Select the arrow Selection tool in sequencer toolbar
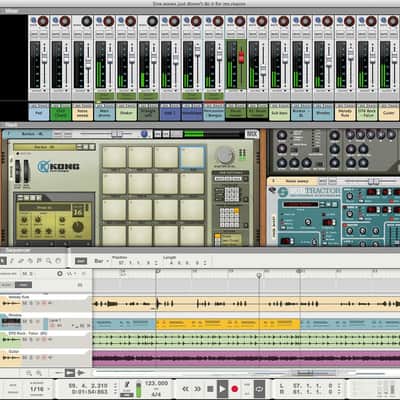Viewport: 400px width, 400px height. tap(3, 261)
